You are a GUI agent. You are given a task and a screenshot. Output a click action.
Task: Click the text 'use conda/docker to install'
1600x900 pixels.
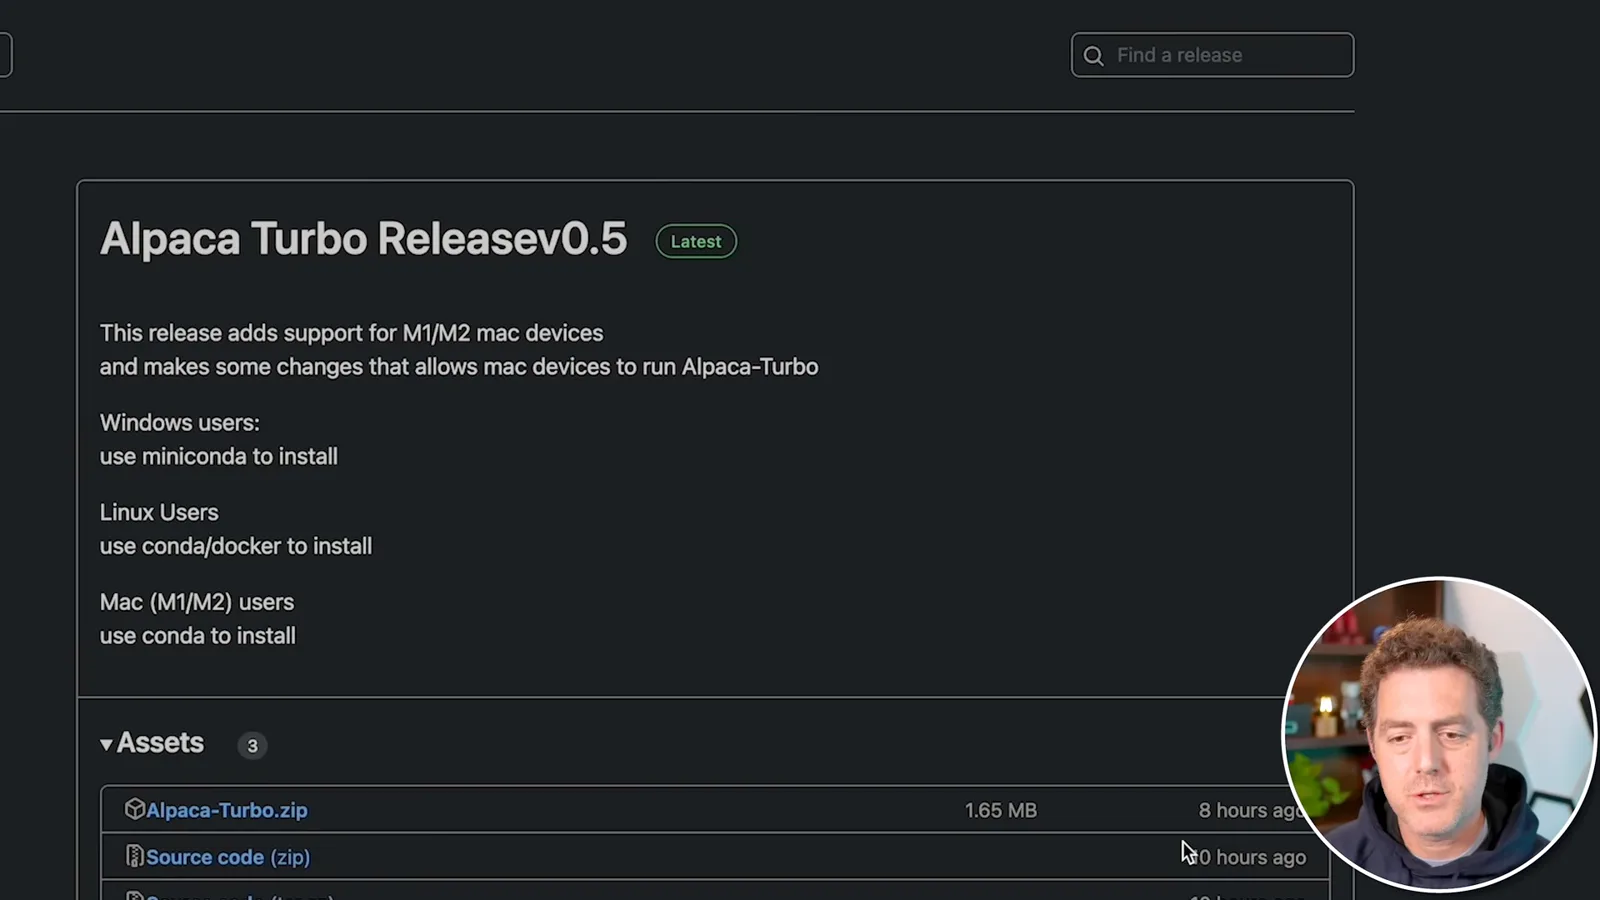coord(236,546)
